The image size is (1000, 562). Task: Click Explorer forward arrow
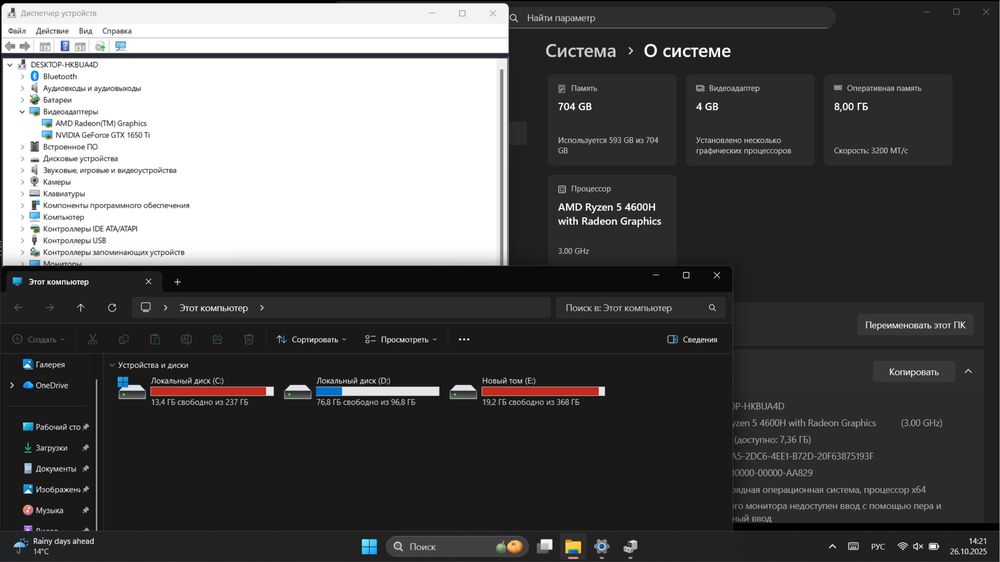tap(50, 307)
